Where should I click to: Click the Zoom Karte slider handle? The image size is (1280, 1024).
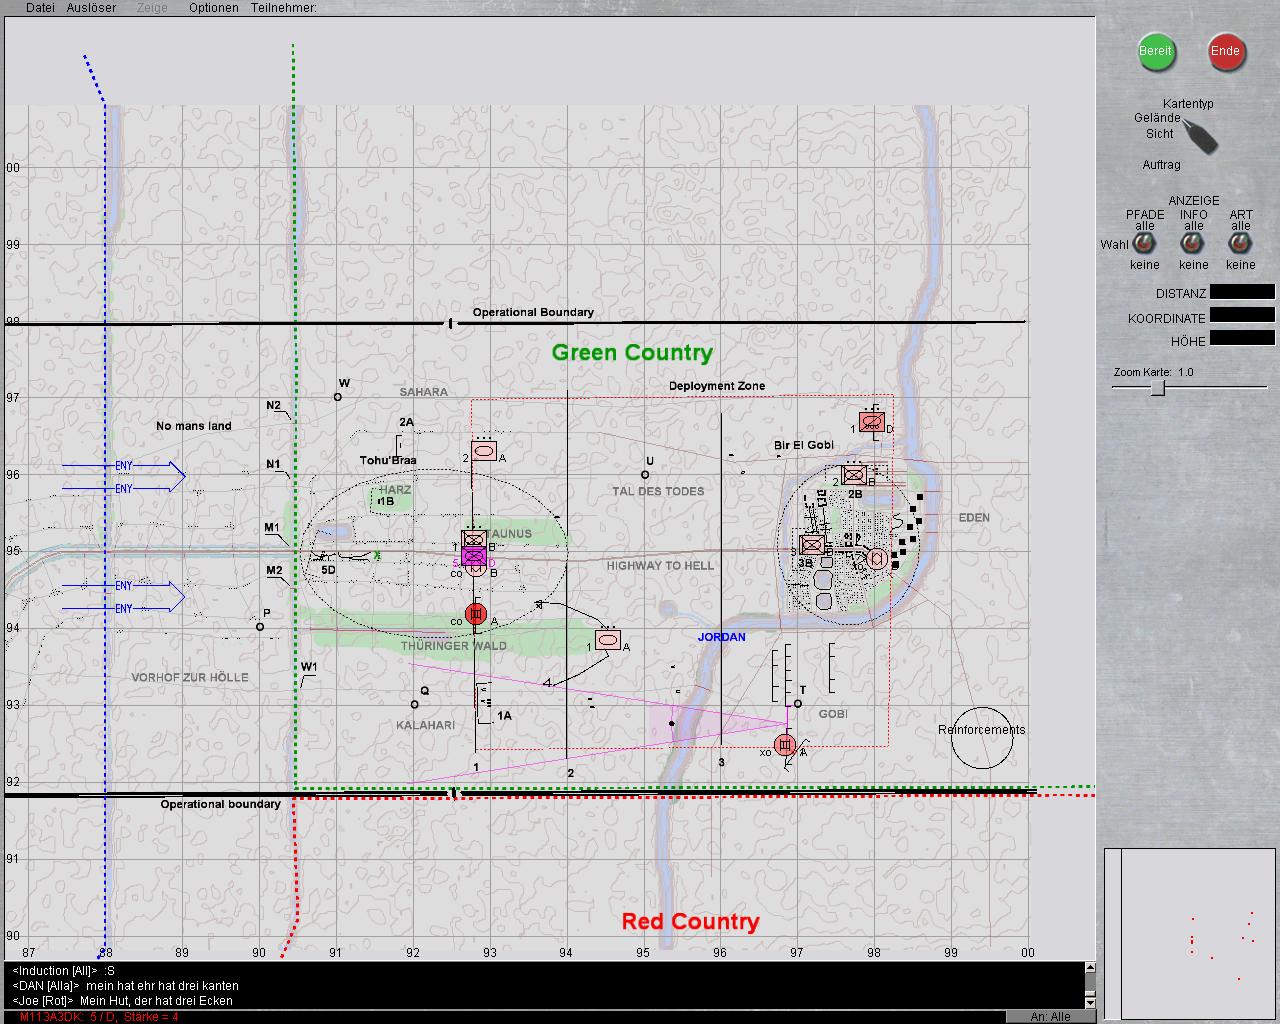1157,388
